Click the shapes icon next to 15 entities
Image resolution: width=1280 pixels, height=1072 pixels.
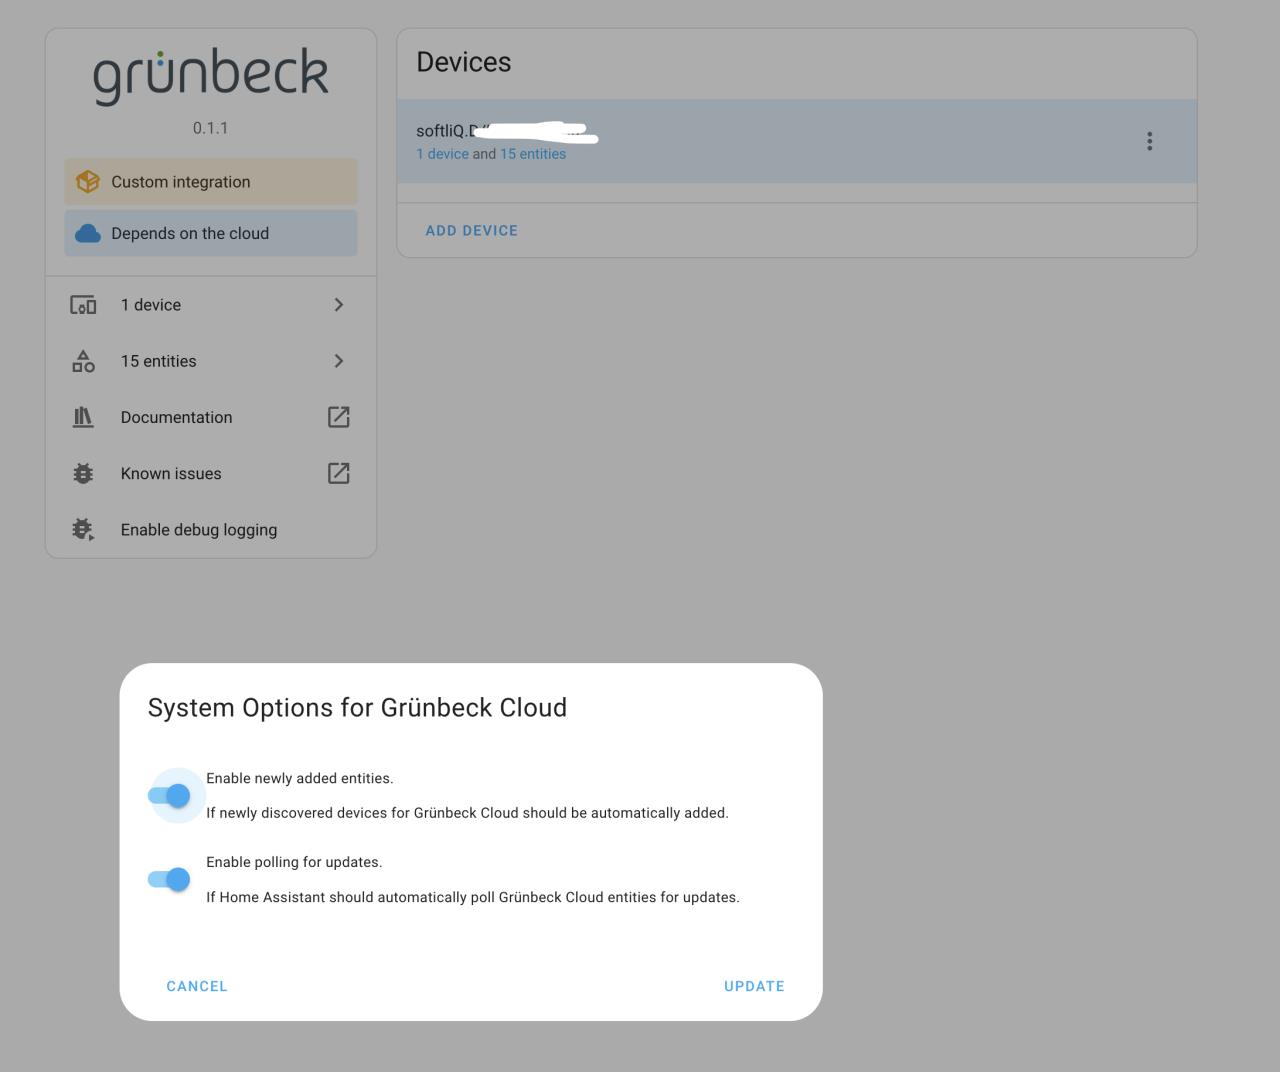83,361
